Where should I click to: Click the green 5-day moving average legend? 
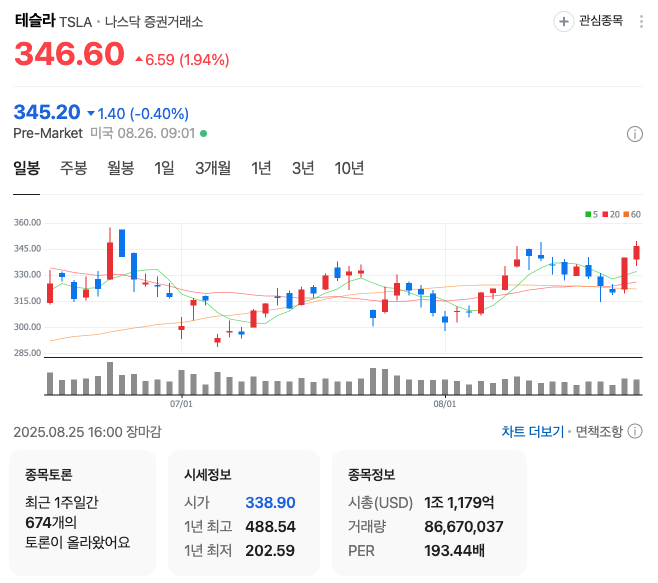(591, 214)
